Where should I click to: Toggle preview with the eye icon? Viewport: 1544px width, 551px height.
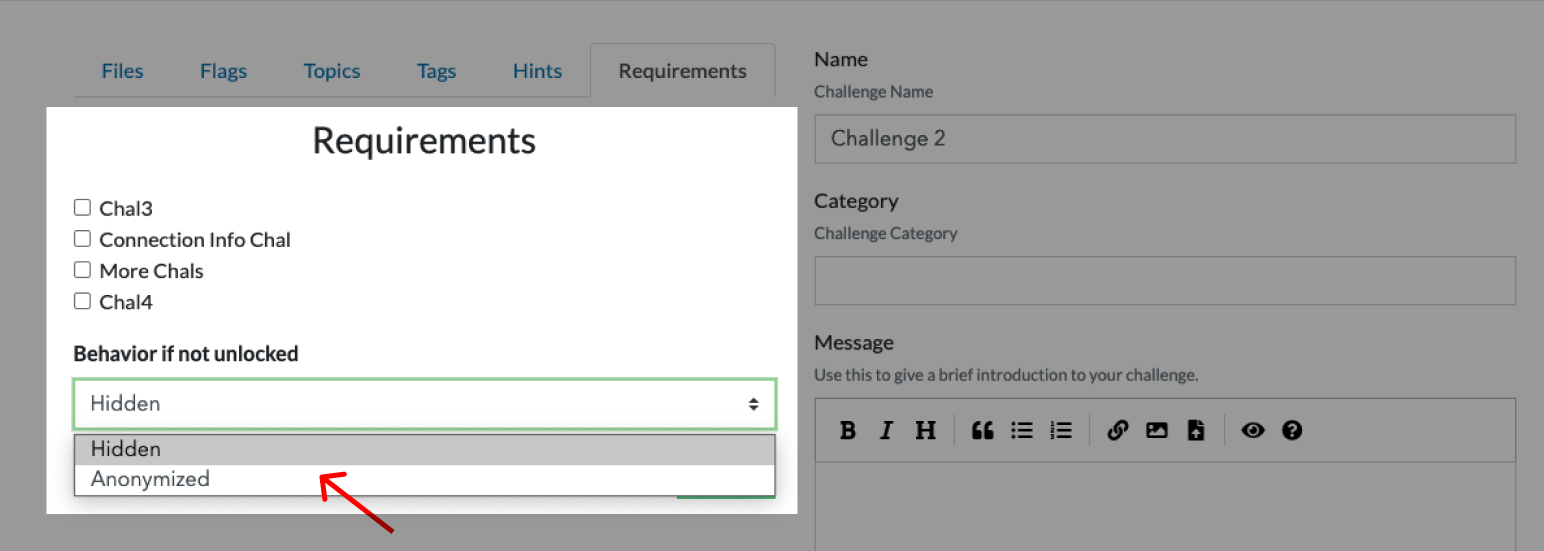pyautogui.click(x=1253, y=430)
